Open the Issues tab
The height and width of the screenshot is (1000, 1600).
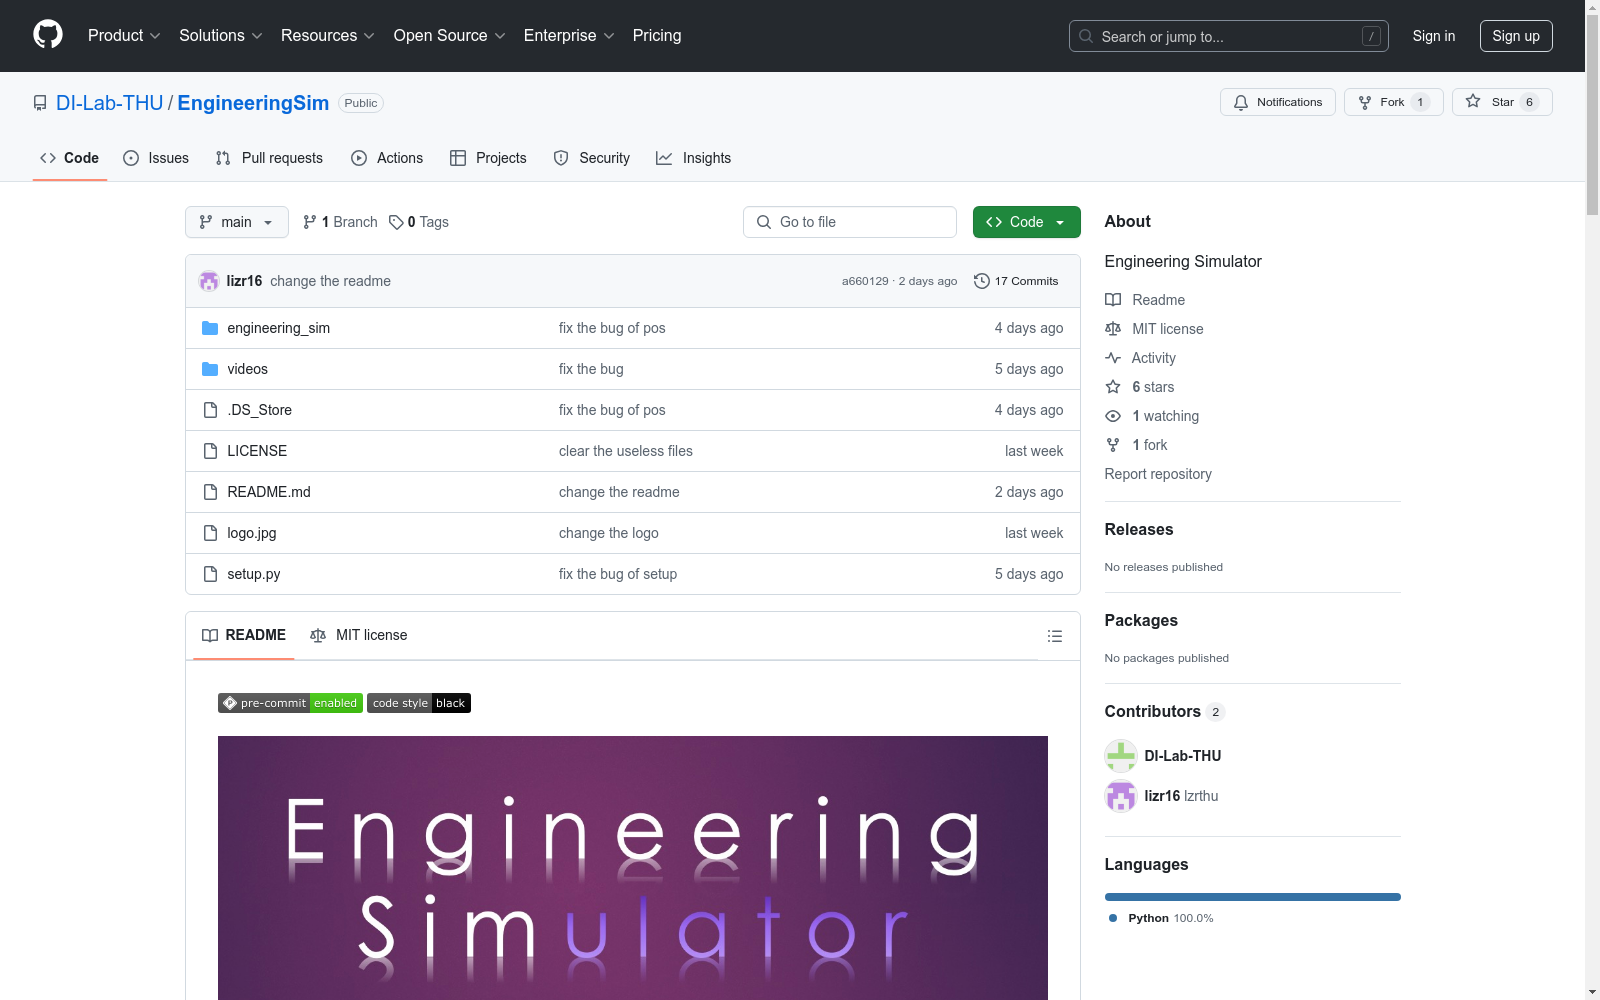156,158
